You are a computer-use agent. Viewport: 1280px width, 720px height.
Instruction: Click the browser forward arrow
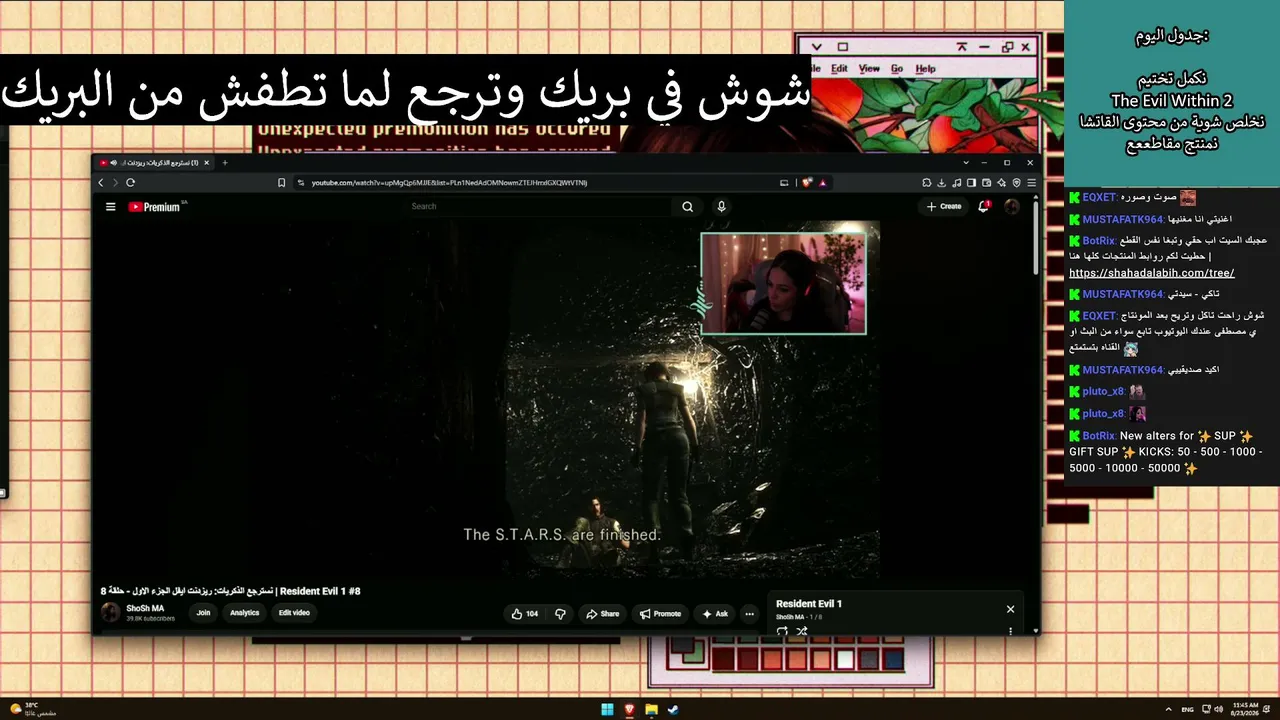[x=115, y=183]
